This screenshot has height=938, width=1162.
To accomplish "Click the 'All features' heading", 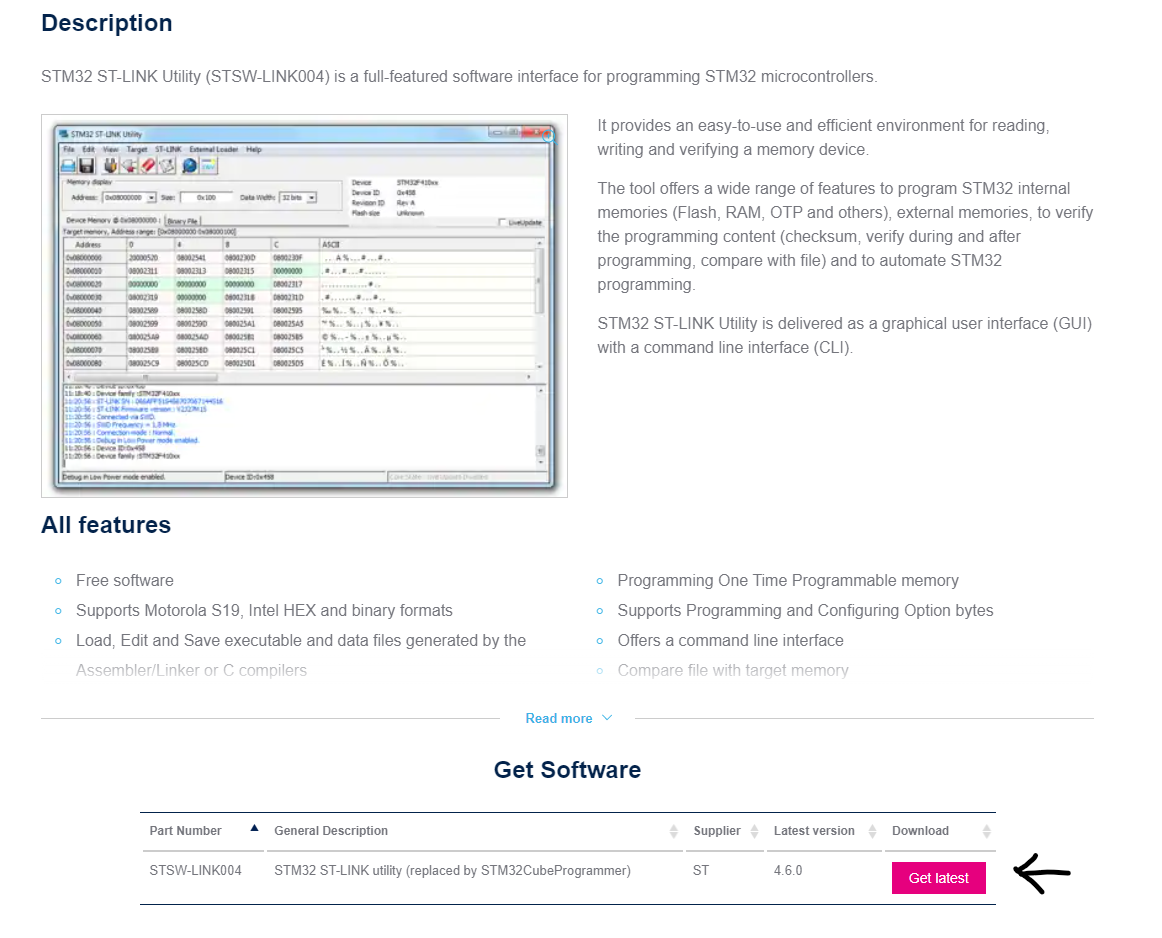I will coord(106,525).
